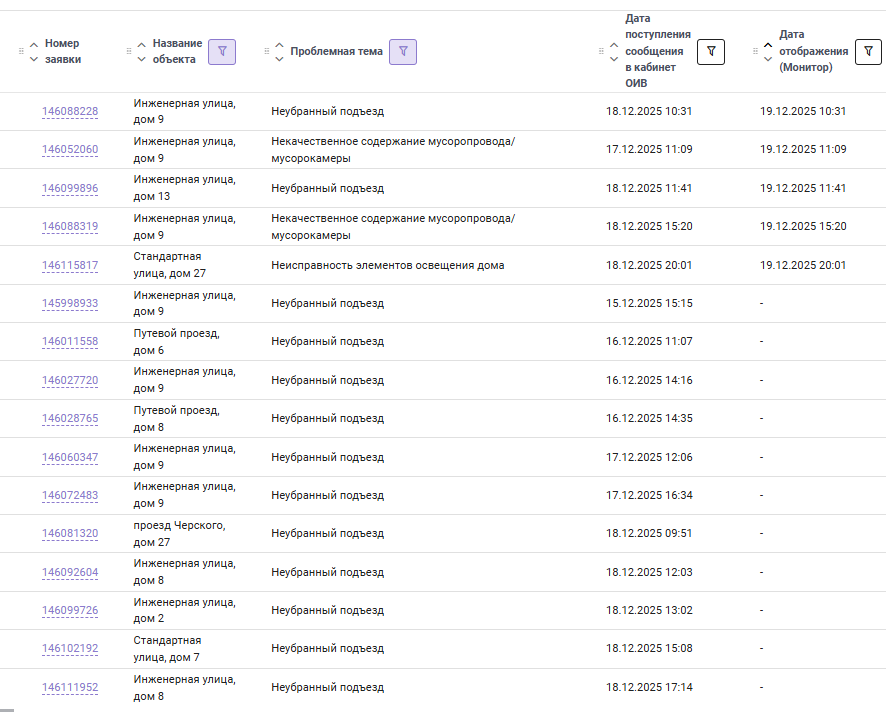Sort "Дата отображения (Монитор)" ascending with up arrow
The height and width of the screenshot is (721, 886).
(x=768, y=45)
